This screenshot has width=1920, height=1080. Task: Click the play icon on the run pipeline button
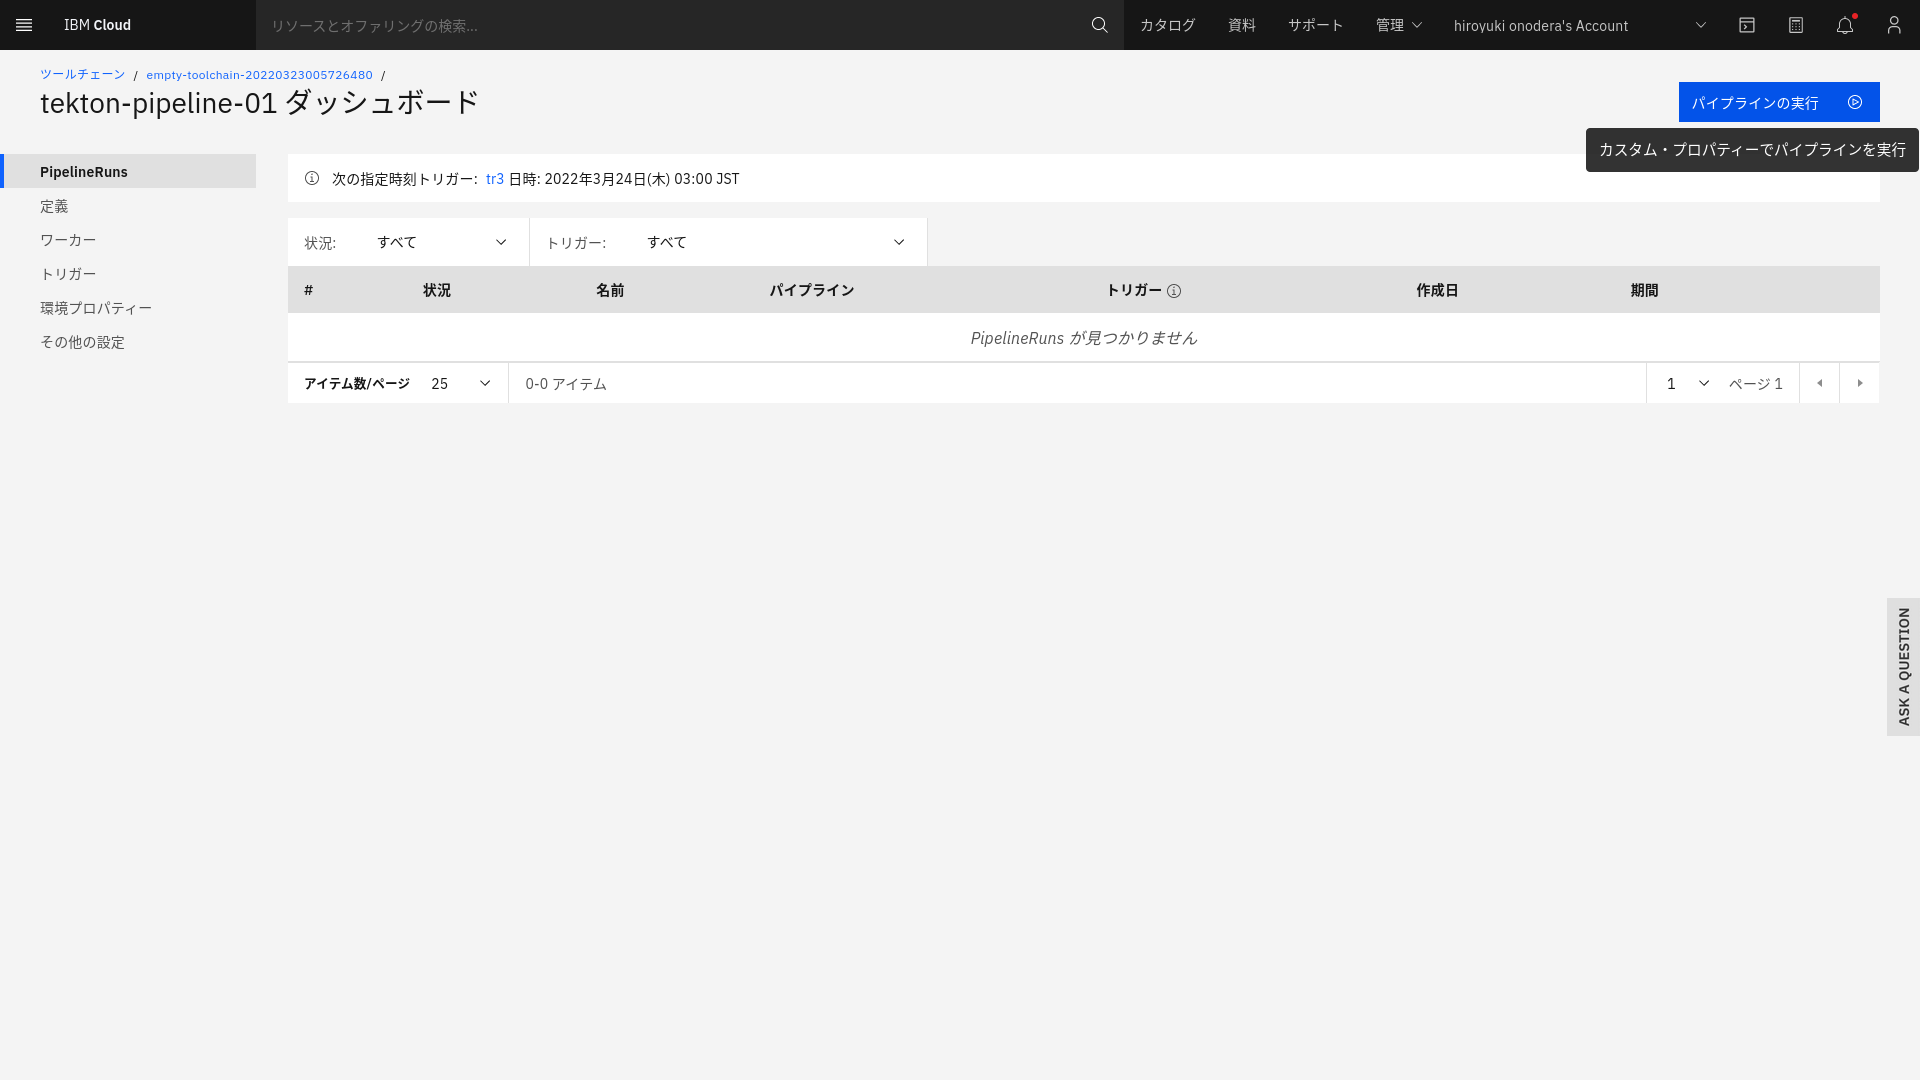[x=1855, y=102]
